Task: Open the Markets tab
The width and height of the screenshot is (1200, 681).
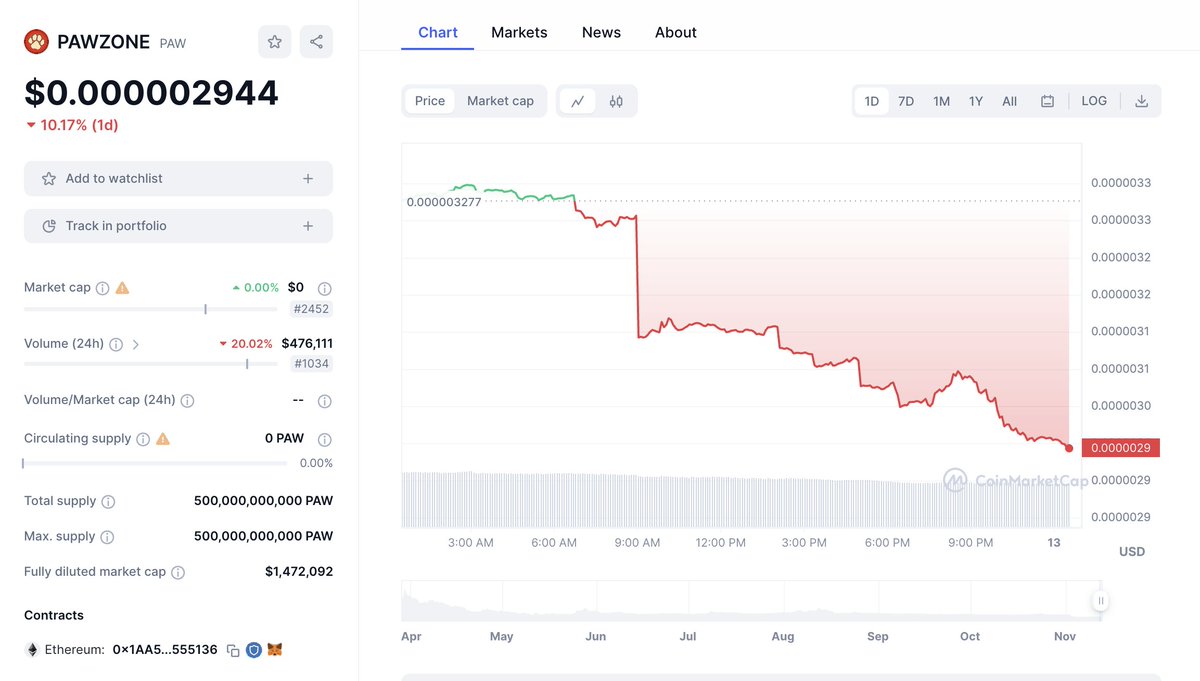Action: tap(519, 32)
